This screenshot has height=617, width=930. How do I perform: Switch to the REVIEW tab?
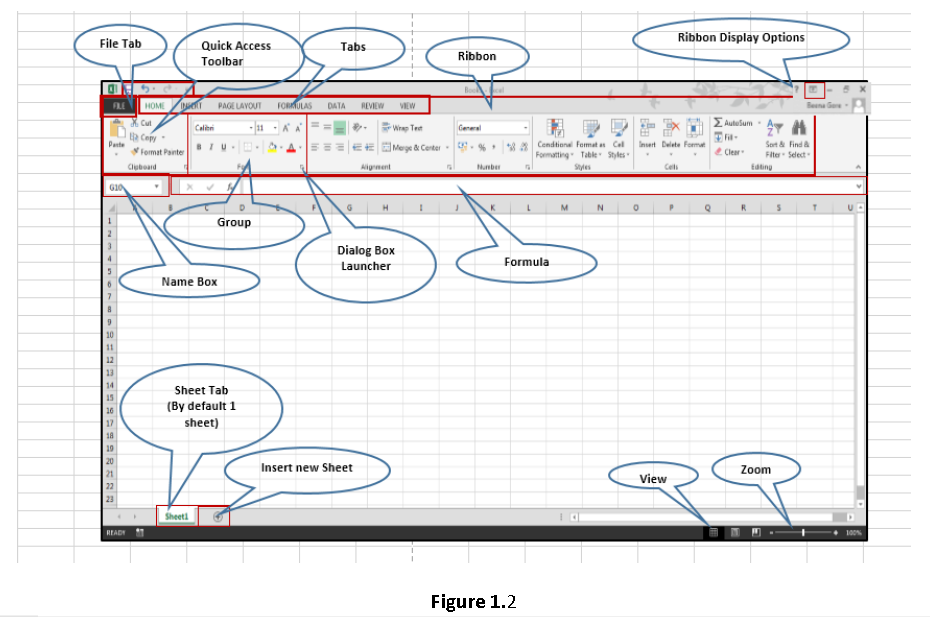pyautogui.click(x=372, y=106)
